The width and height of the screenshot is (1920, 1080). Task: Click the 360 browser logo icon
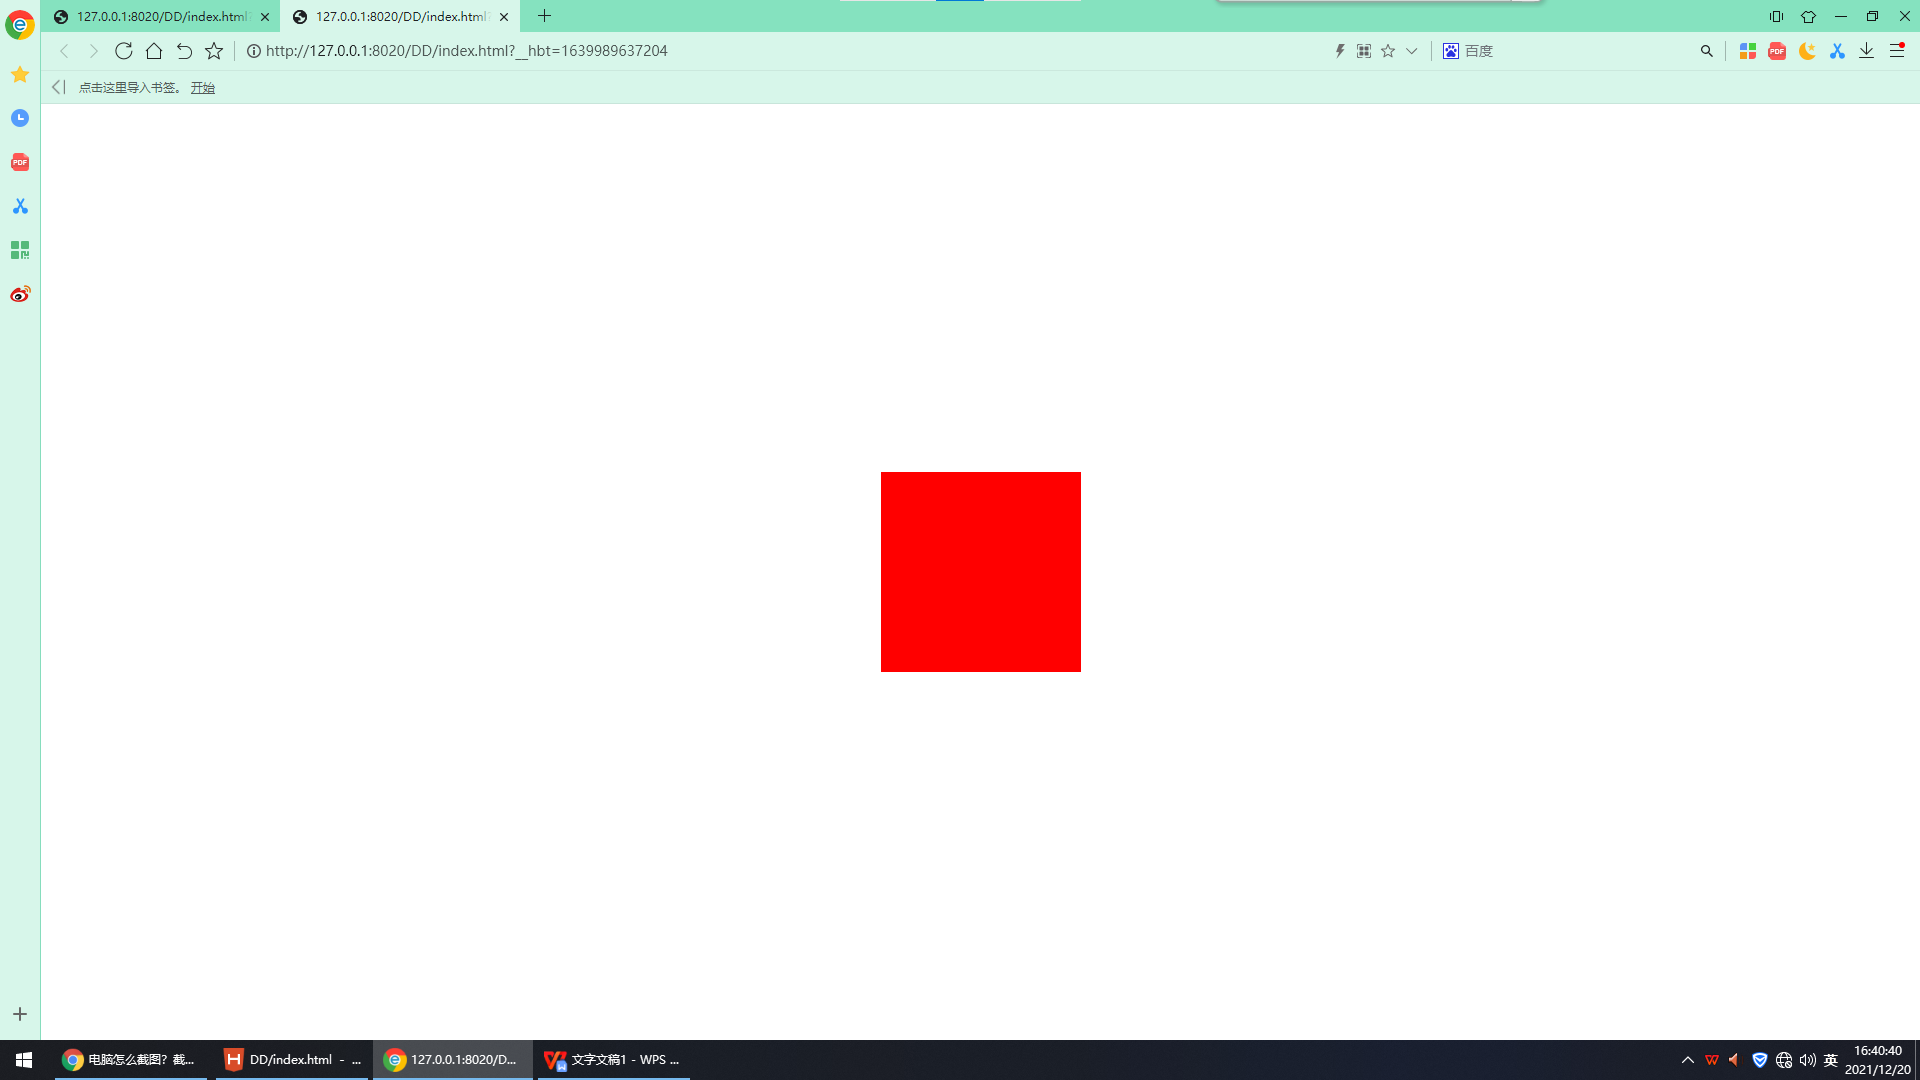[20, 24]
